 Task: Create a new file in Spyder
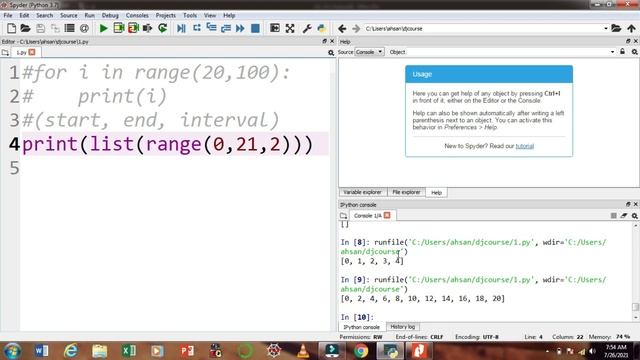coord(11,28)
